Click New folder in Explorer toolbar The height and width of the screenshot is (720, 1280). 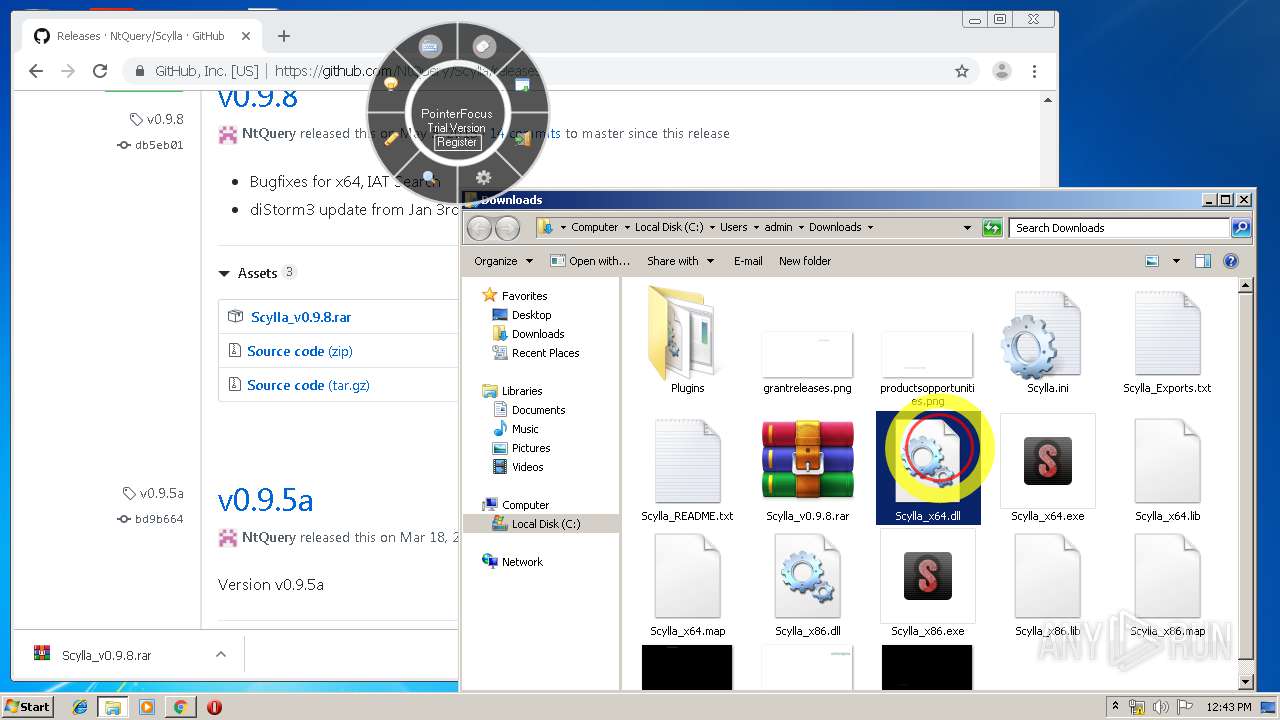(805, 261)
